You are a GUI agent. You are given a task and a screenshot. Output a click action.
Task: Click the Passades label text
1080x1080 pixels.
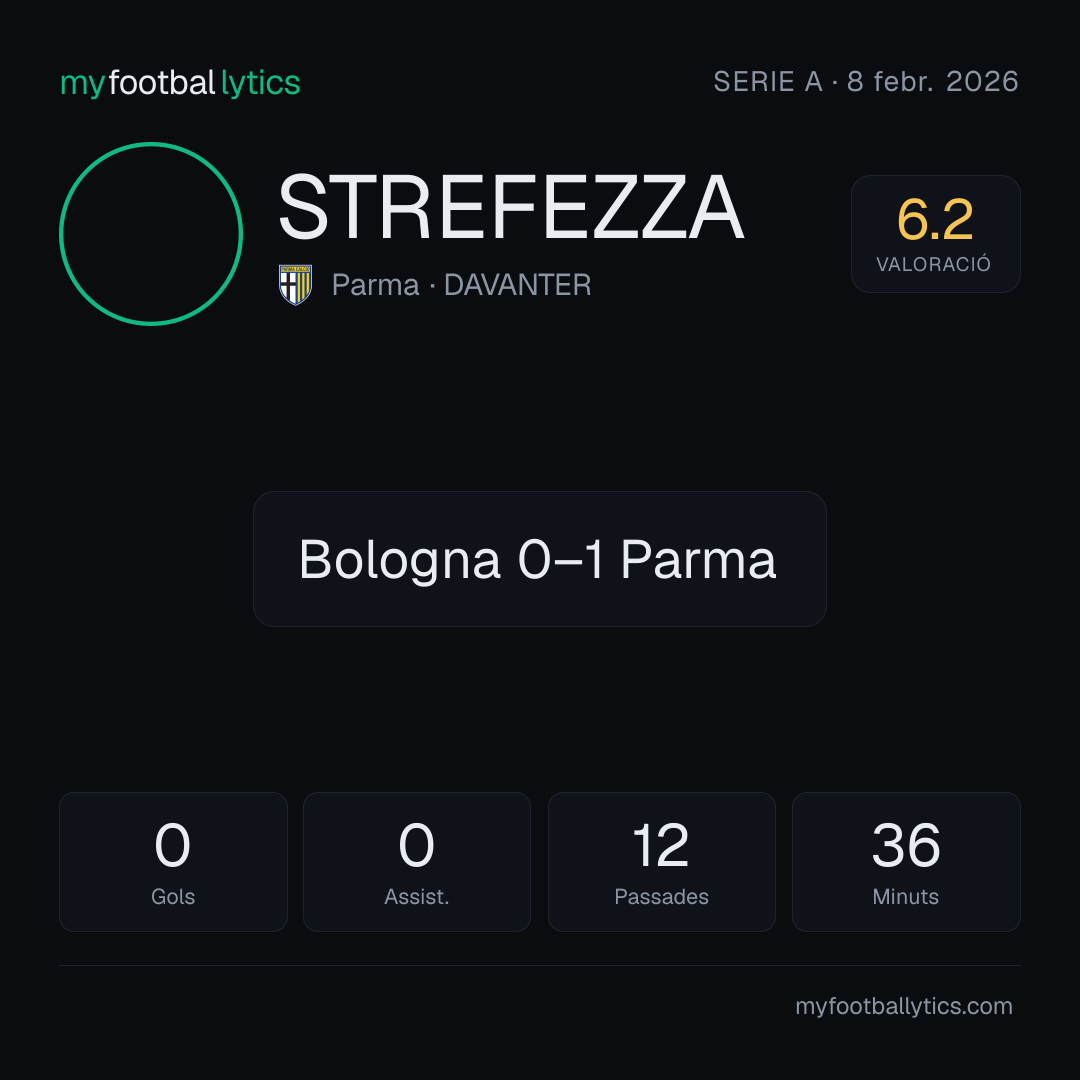point(661,897)
